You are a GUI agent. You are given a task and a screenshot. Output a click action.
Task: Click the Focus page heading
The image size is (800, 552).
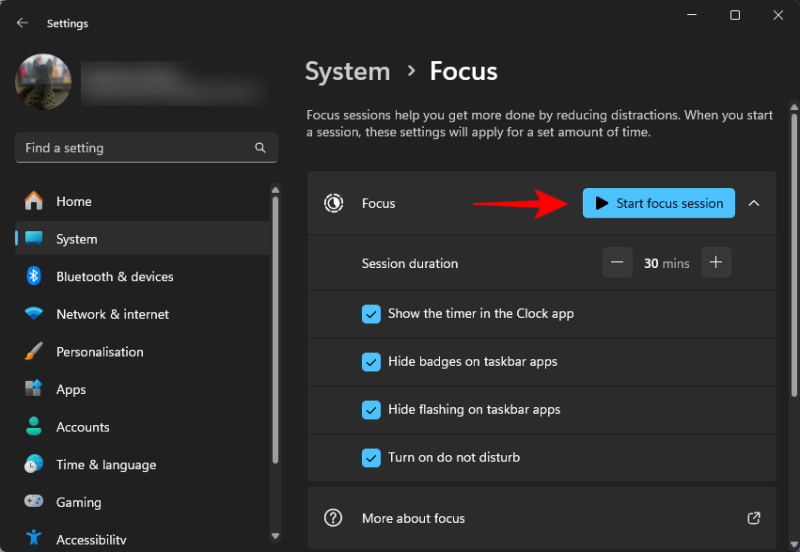pyautogui.click(x=463, y=71)
